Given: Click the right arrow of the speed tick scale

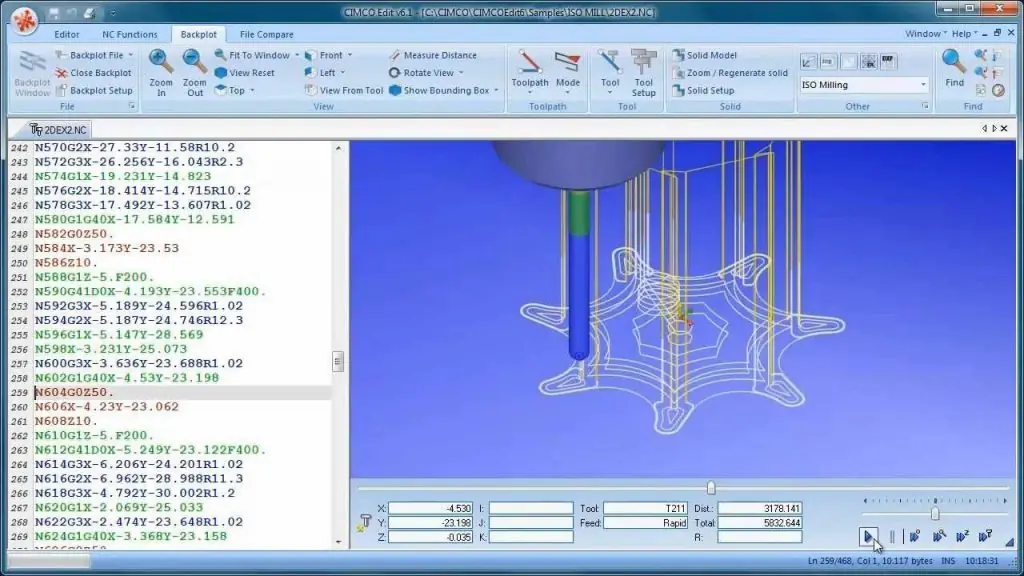Looking at the screenshot, I should pos(1005,501).
